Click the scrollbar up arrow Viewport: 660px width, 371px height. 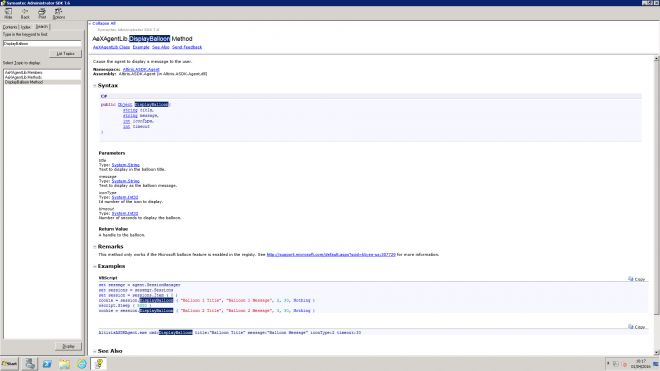pos(656,59)
